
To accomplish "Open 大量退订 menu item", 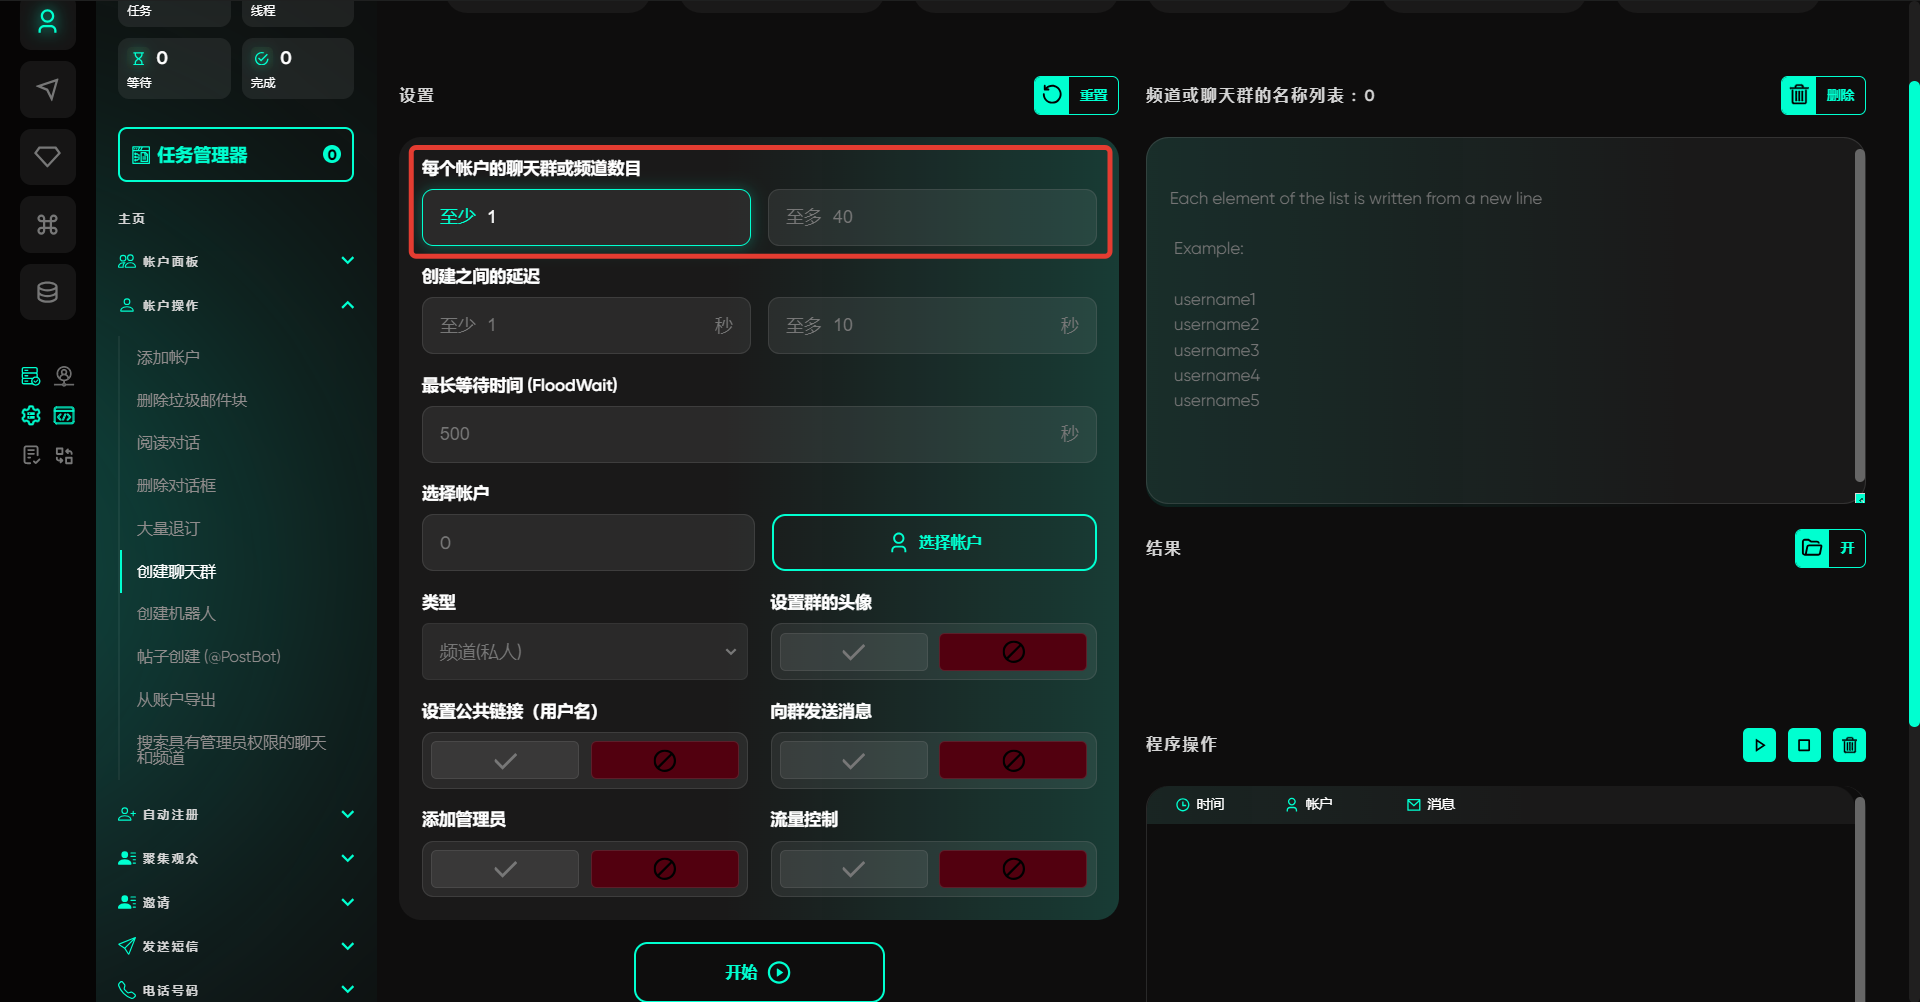I will point(168,528).
